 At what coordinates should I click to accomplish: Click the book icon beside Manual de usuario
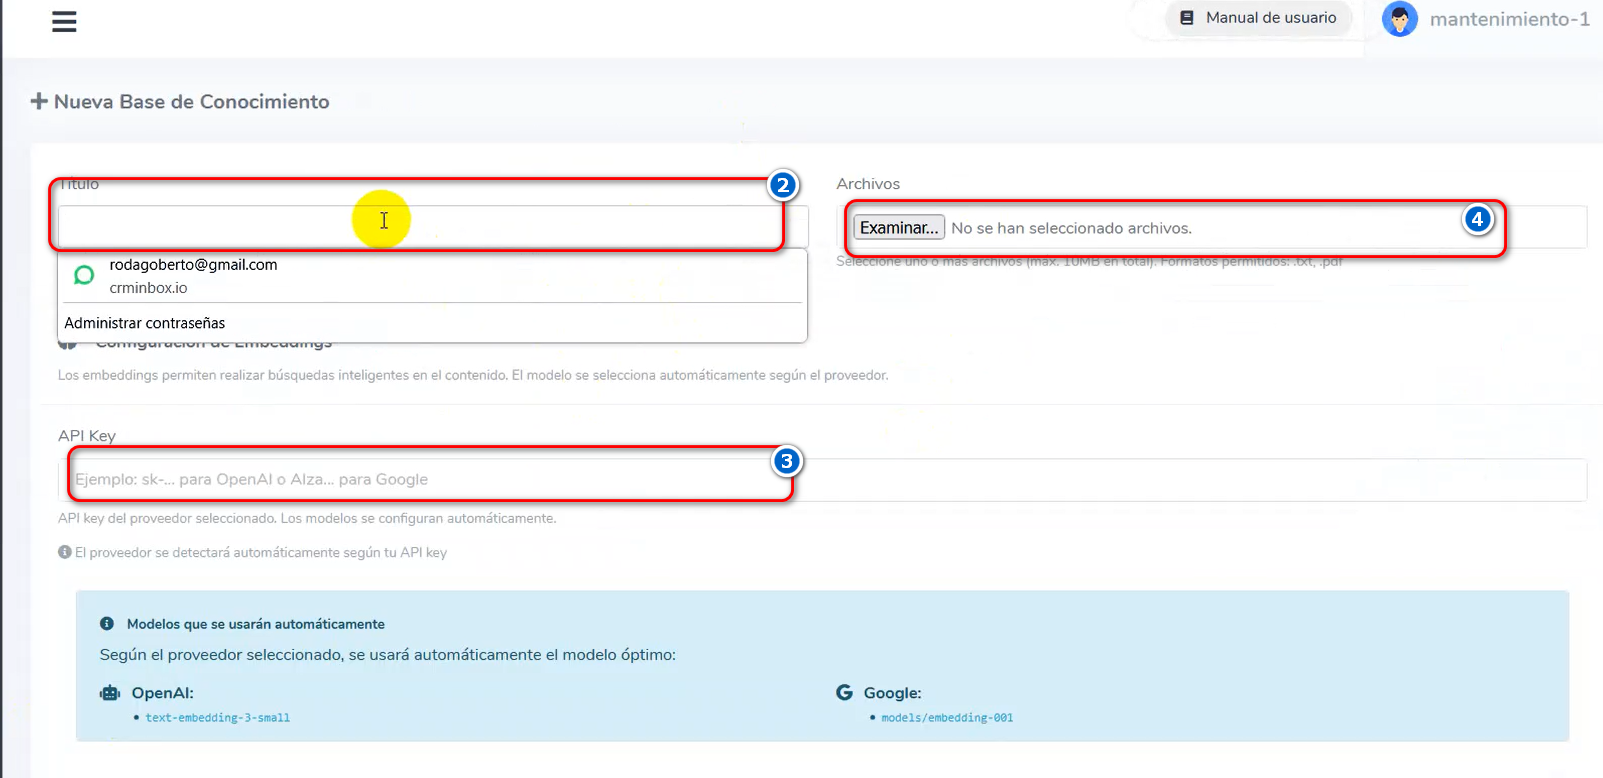coord(1187,18)
